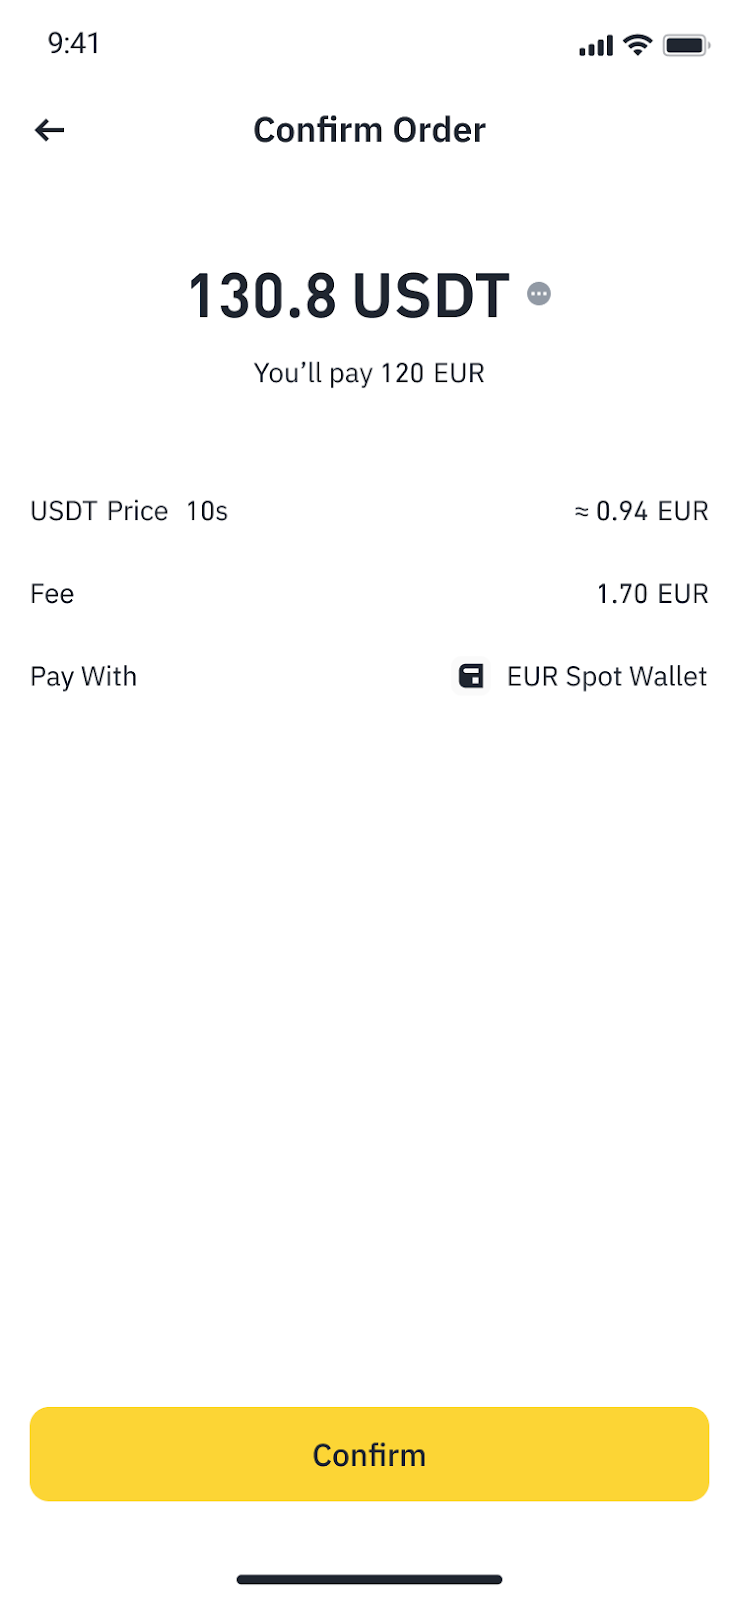Image resolution: width=739 pixels, height=1600 pixels.
Task: Tap the back arrow icon
Action: click(x=49, y=130)
